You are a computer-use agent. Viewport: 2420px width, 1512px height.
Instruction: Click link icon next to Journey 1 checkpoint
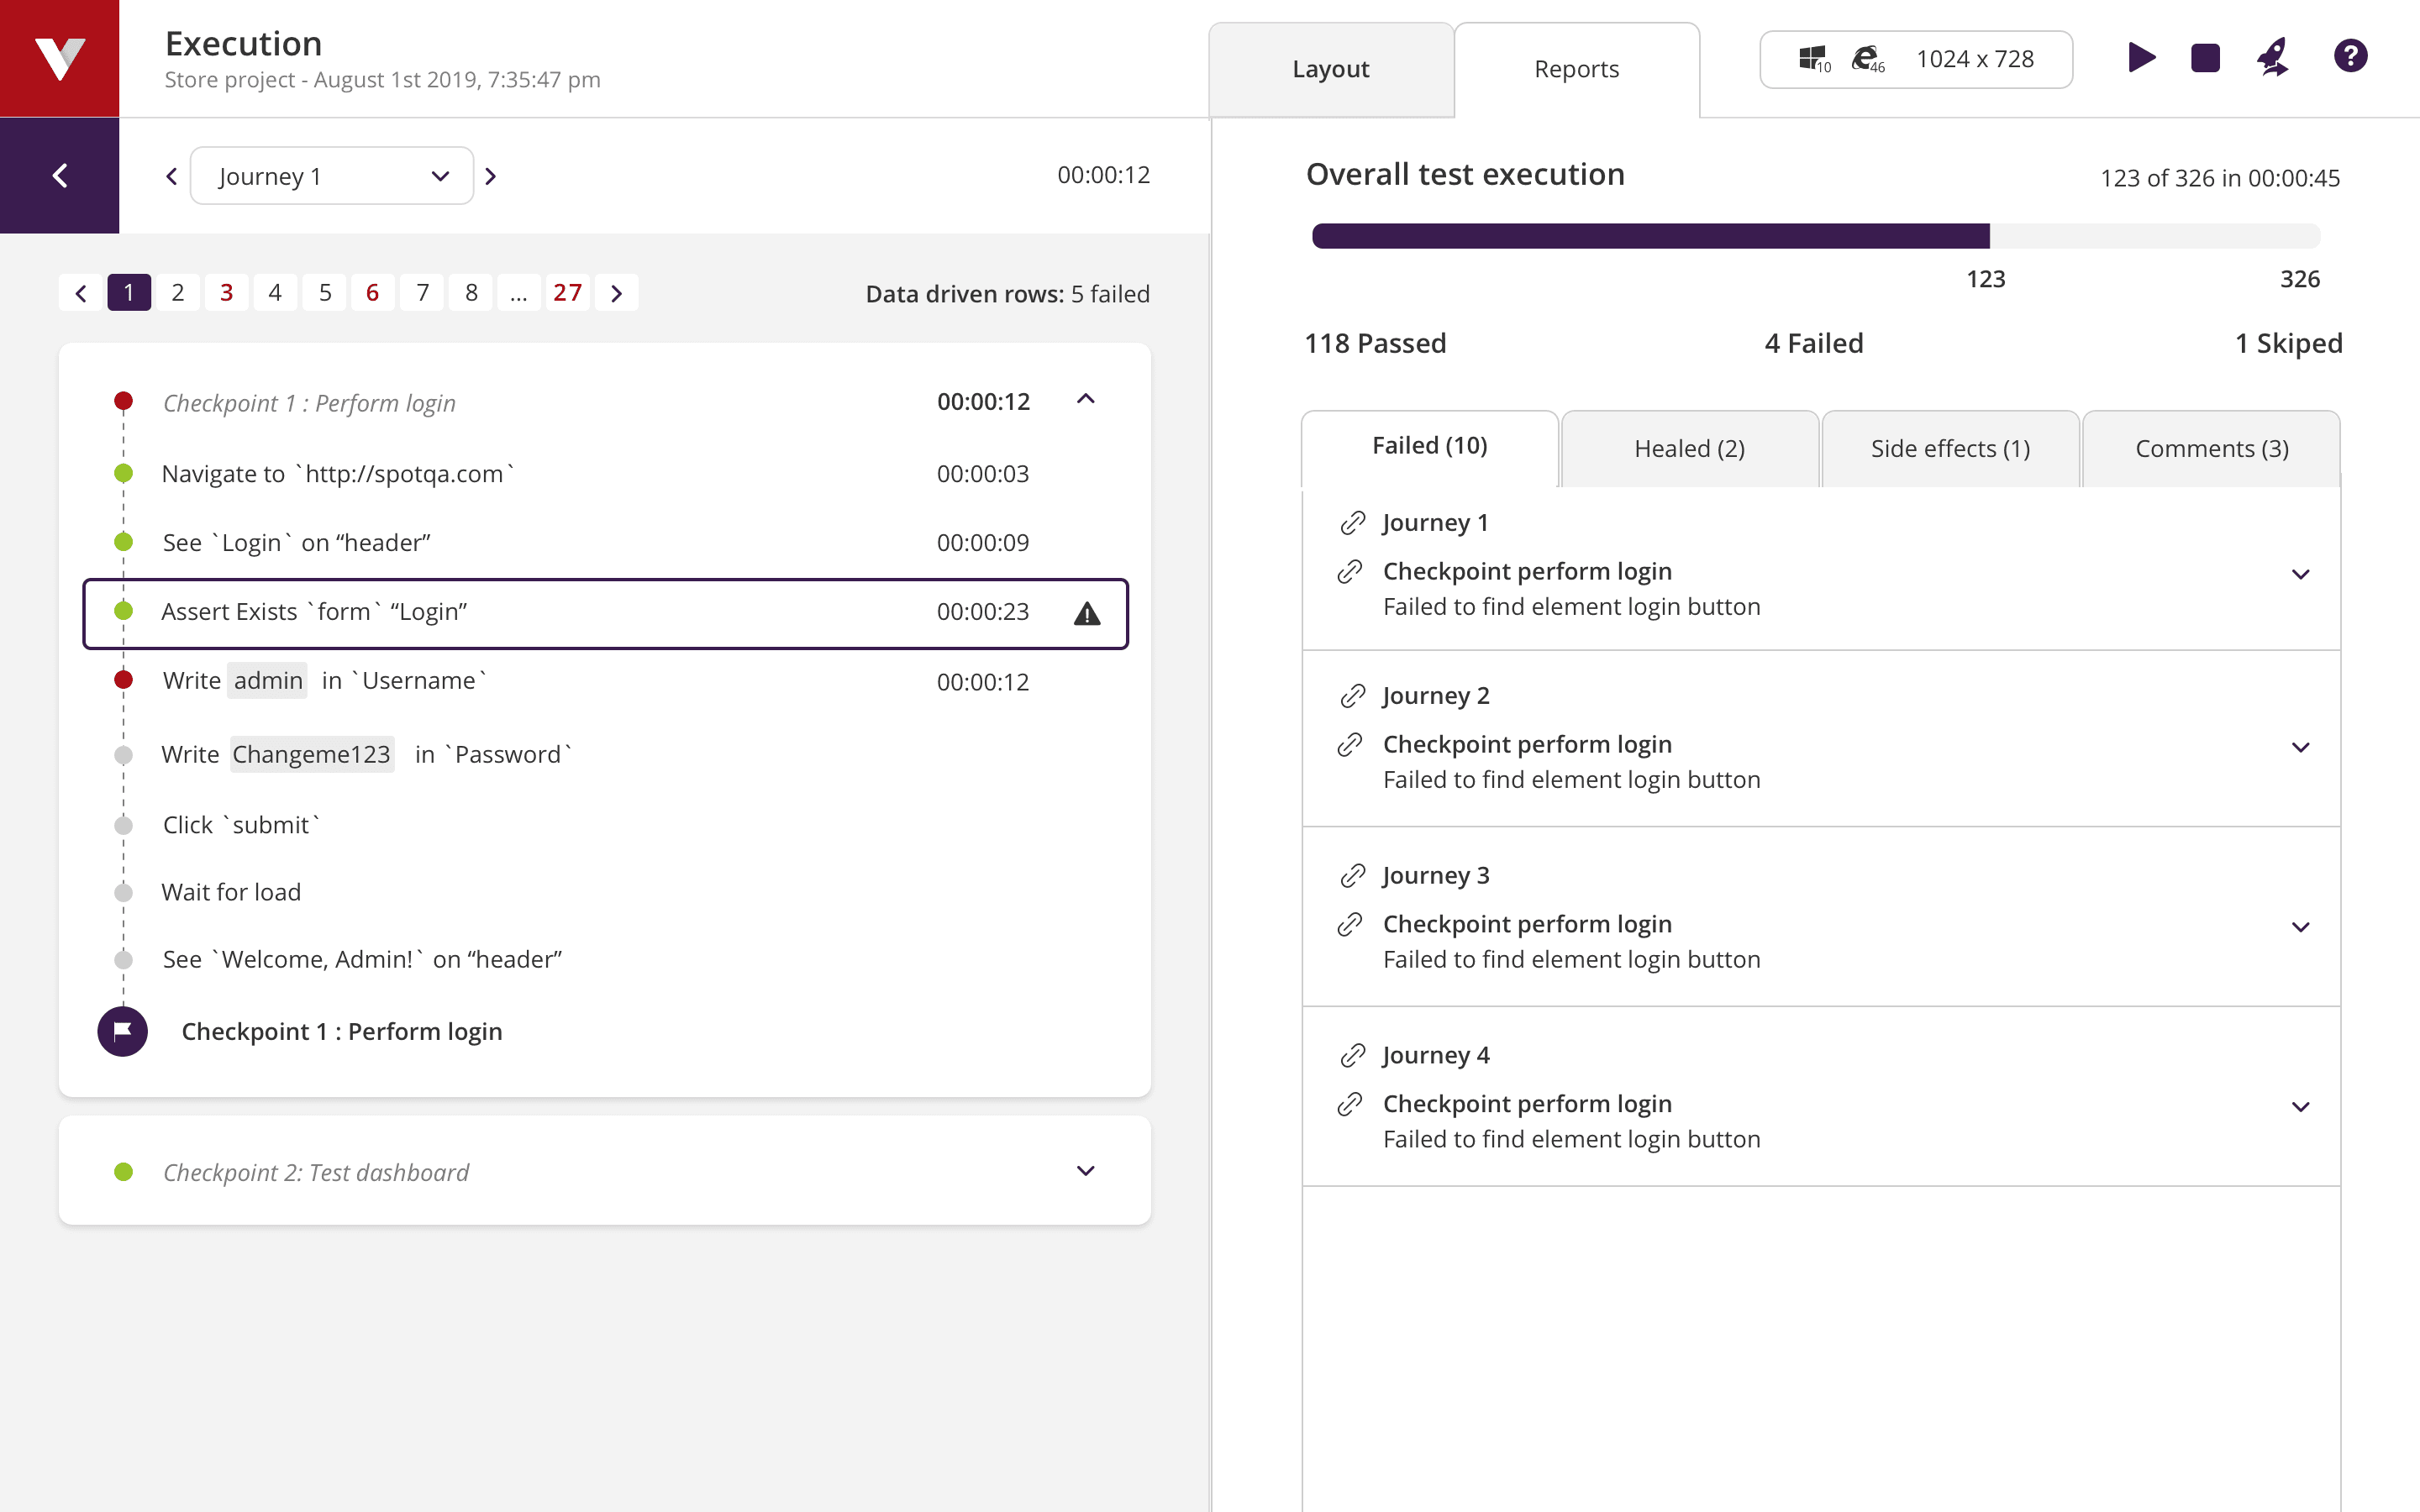tap(1350, 572)
